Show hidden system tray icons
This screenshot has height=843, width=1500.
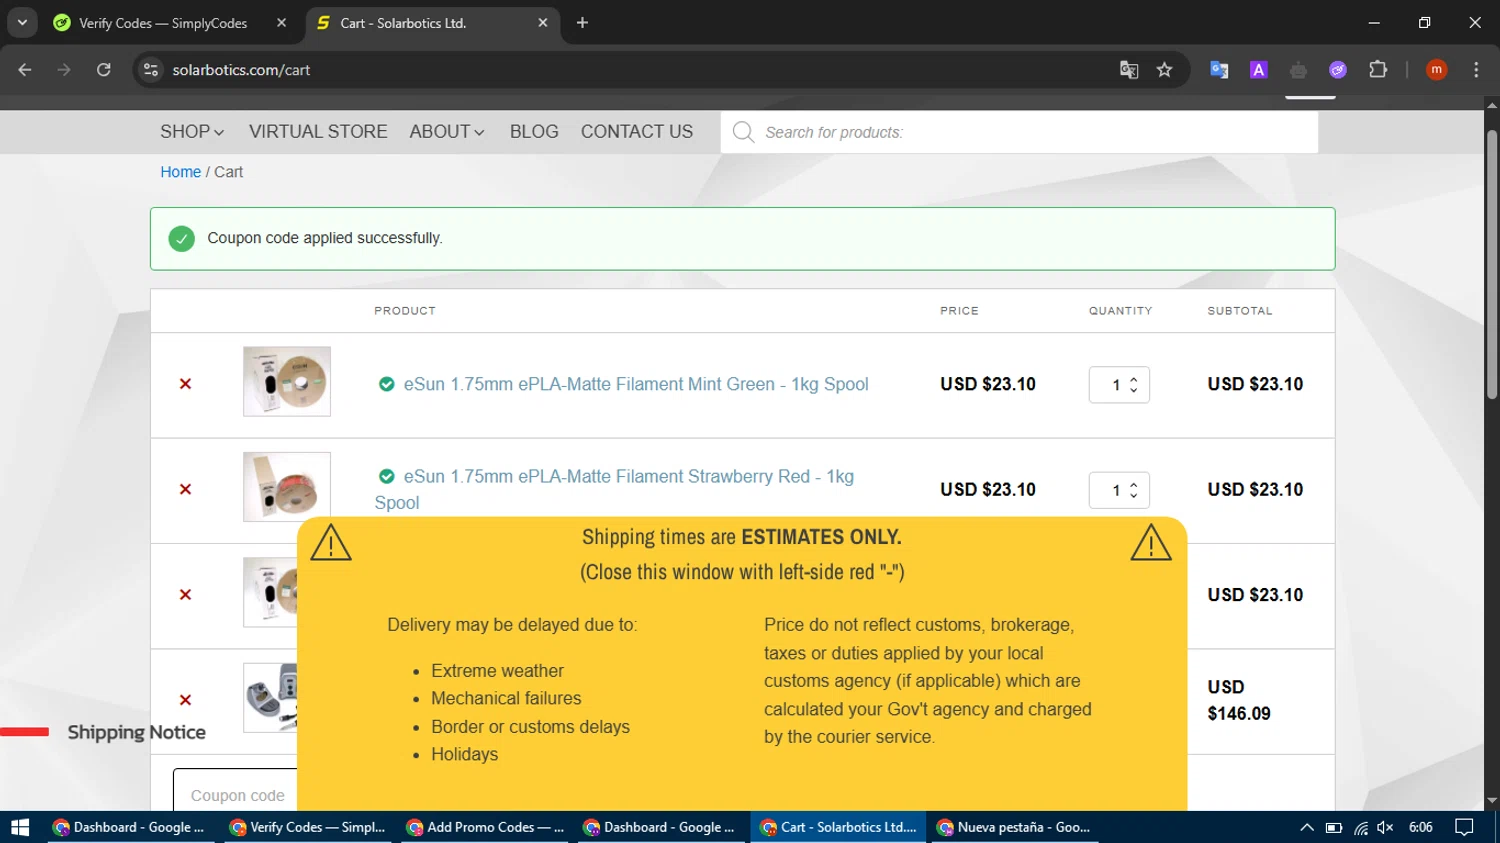pos(1306,827)
